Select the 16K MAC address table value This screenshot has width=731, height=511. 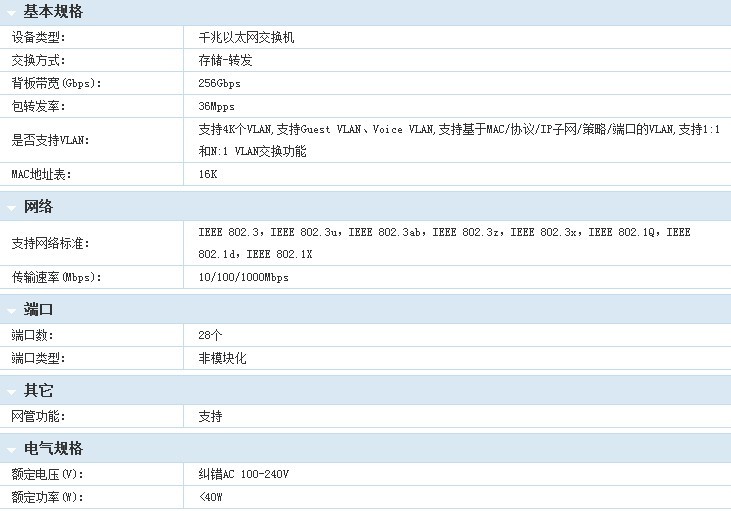pos(208,174)
